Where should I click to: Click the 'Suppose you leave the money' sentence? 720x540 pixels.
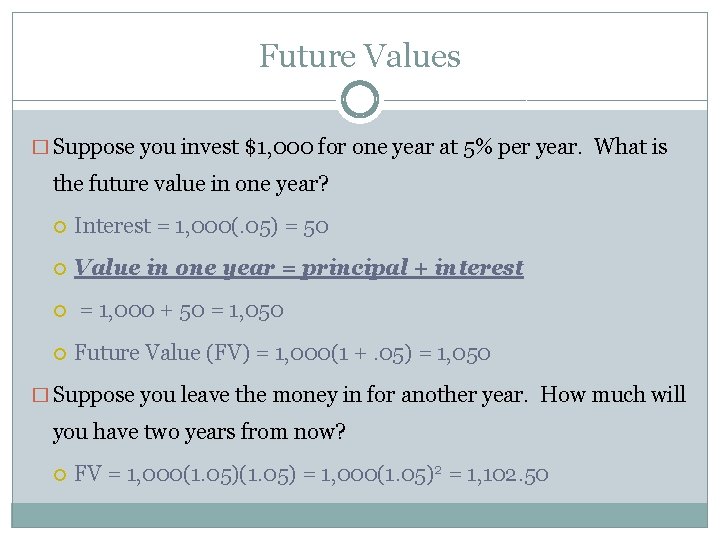[368, 394]
